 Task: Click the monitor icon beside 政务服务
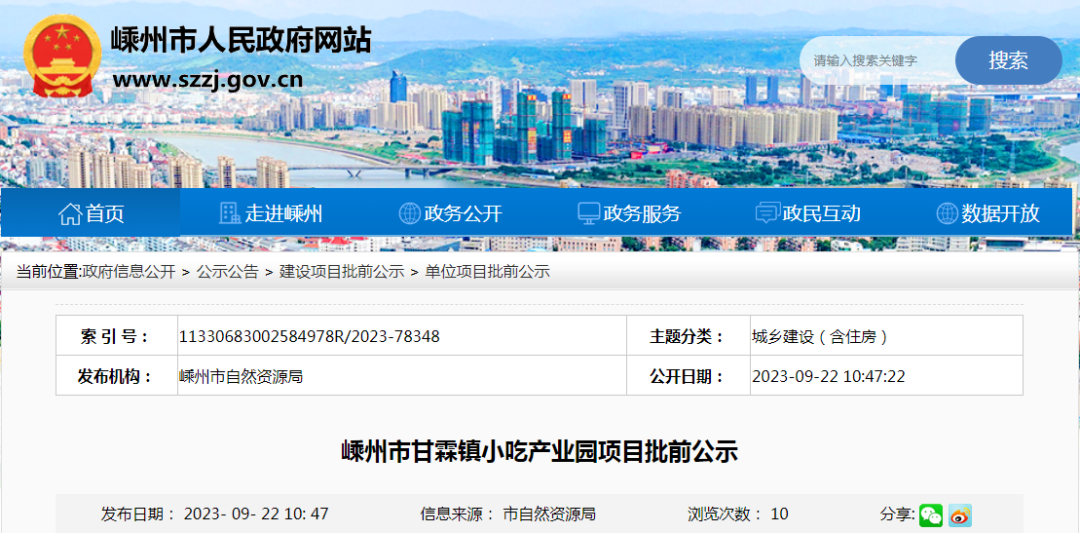click(589, 213)
